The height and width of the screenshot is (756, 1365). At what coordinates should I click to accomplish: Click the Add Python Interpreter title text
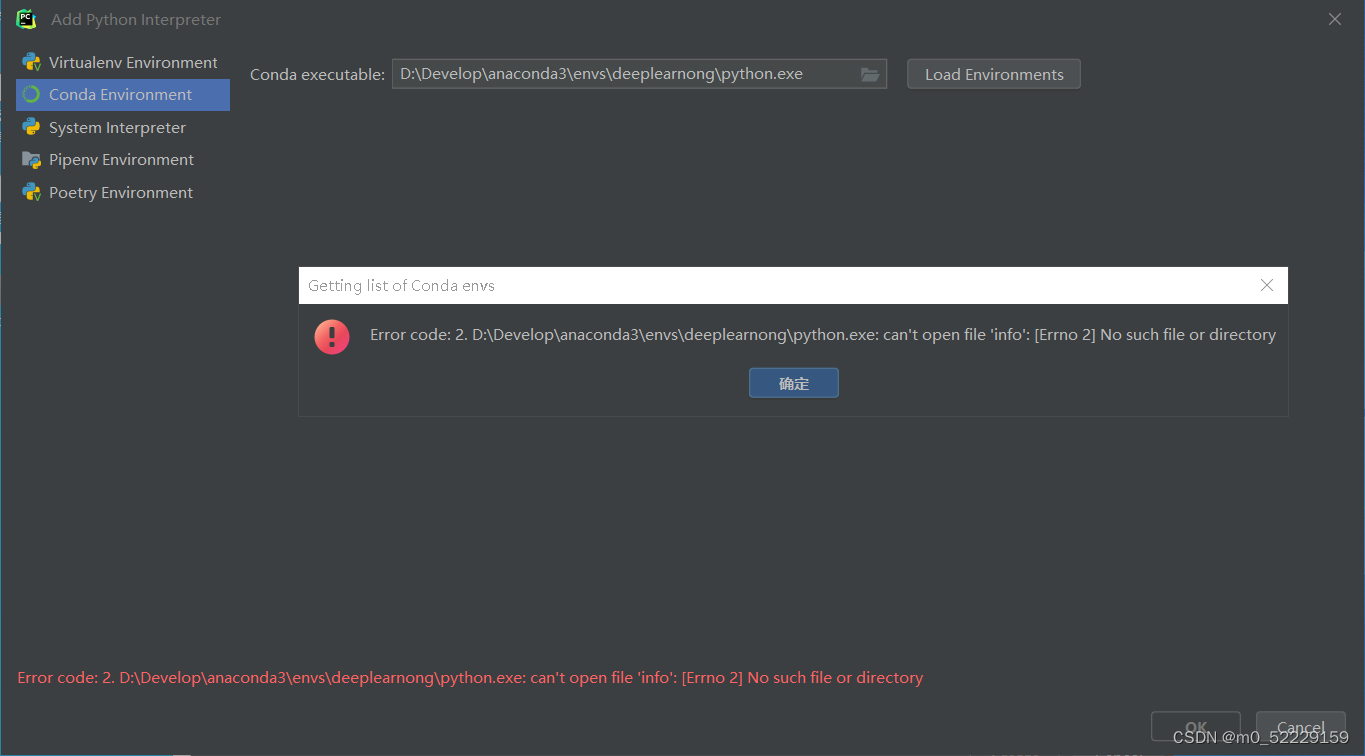tap(136, 19)
